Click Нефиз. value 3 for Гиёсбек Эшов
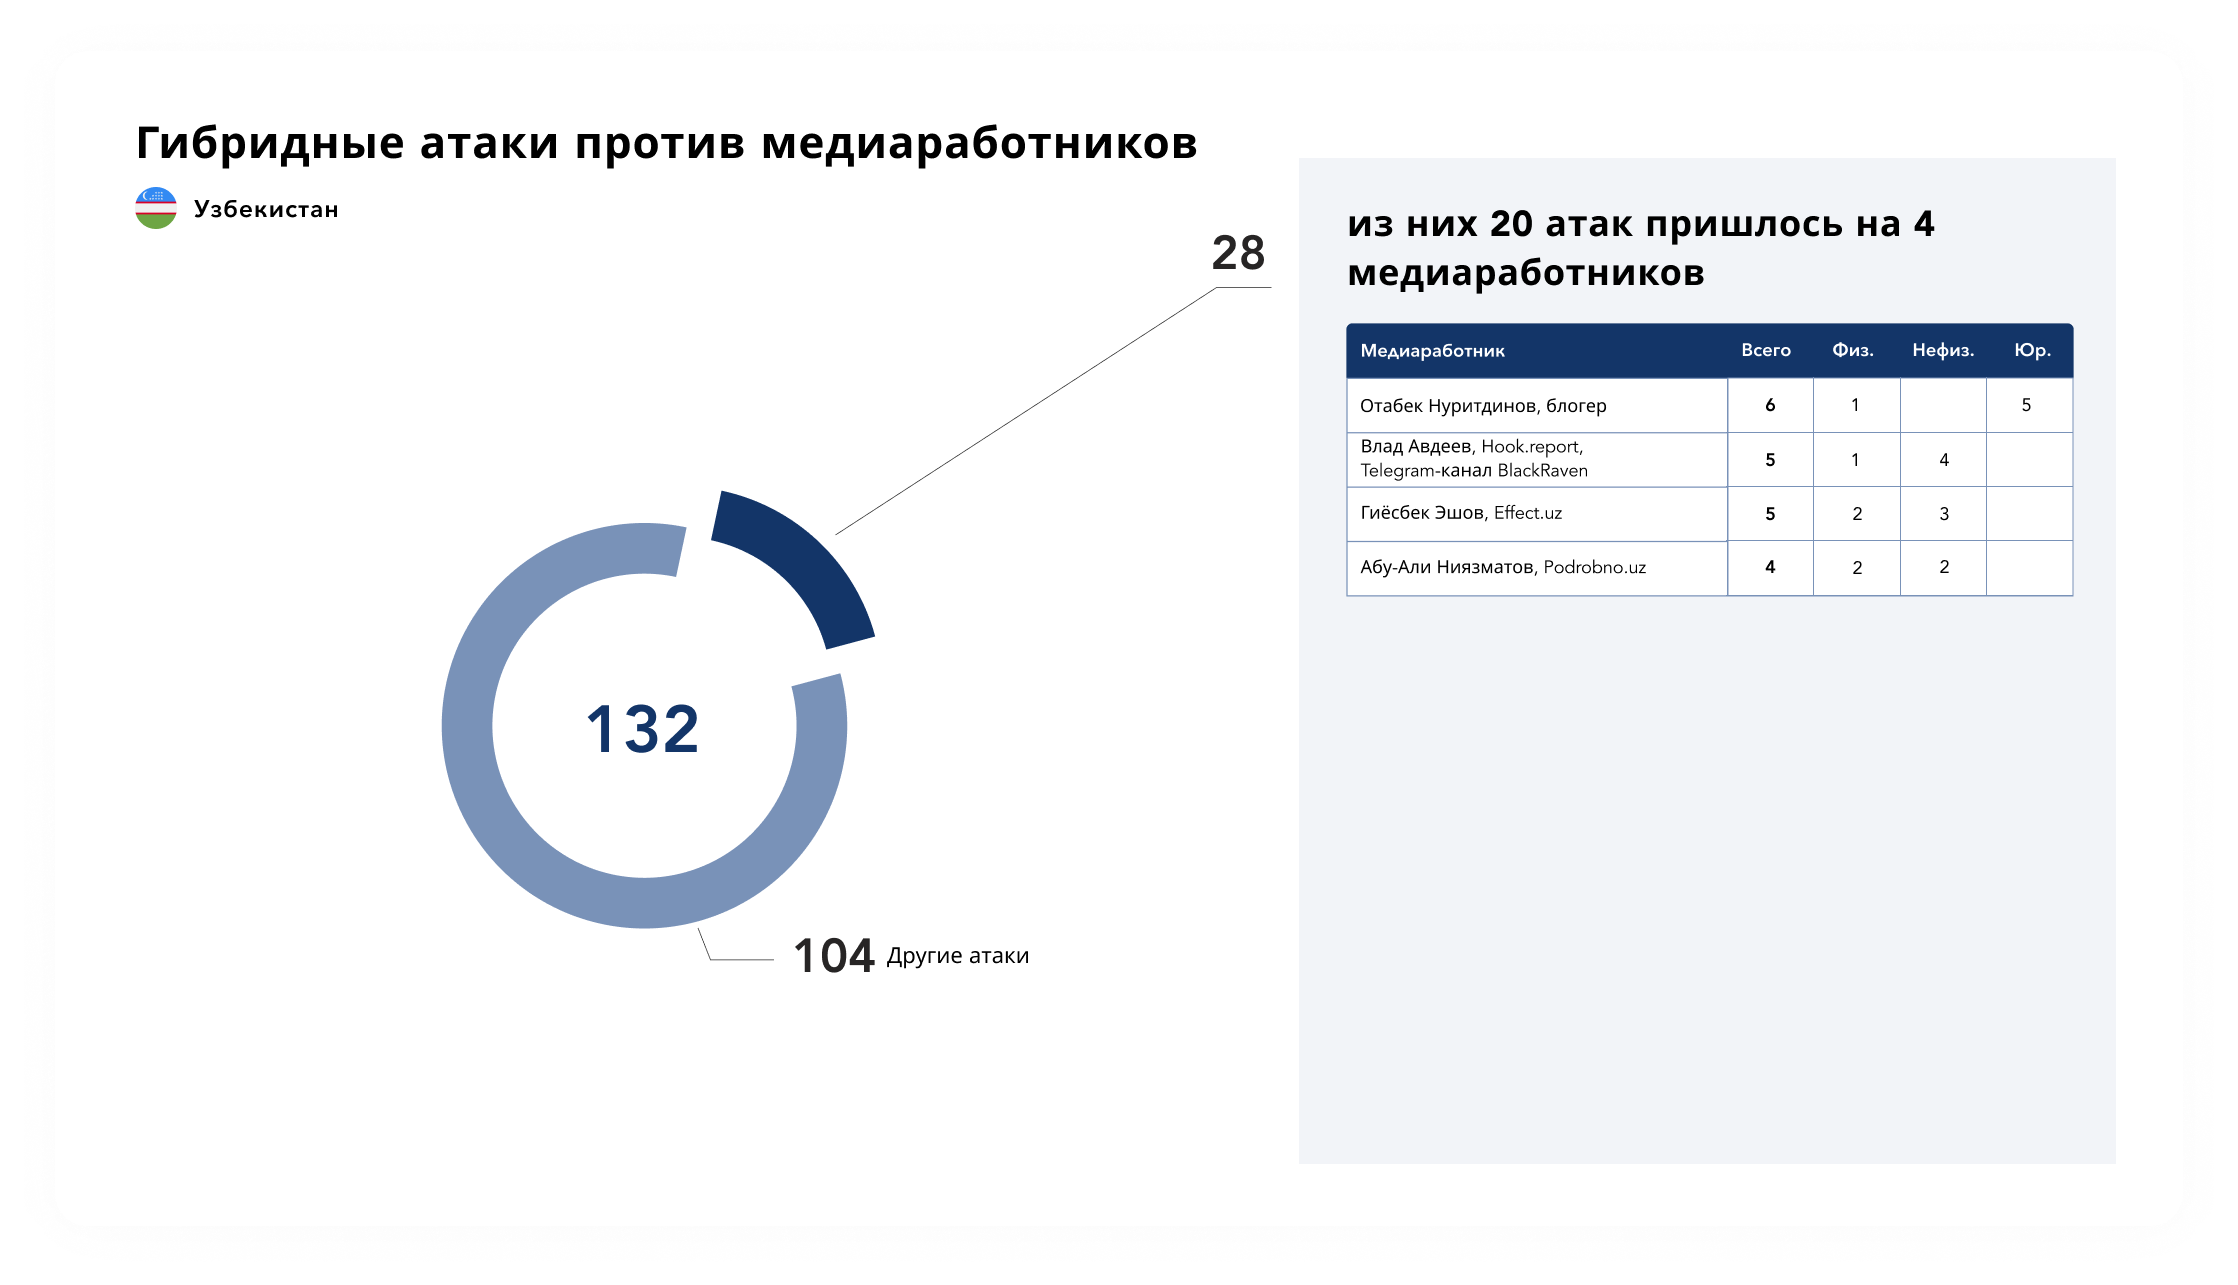The width and height of the screenshot is (2238, 1285). (1944, 514)
